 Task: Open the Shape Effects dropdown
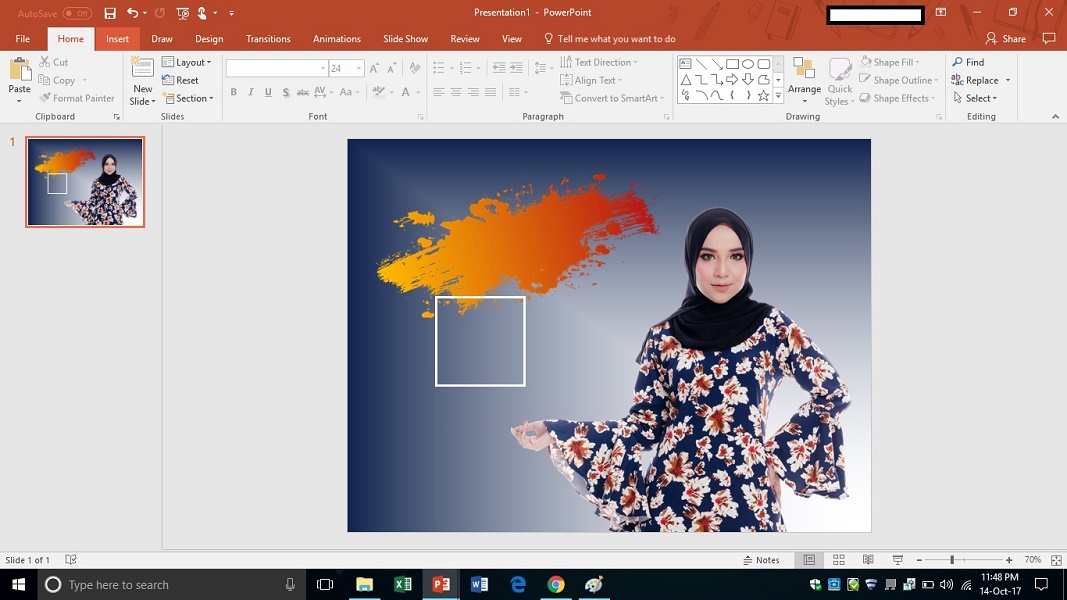tap(897, 98)
